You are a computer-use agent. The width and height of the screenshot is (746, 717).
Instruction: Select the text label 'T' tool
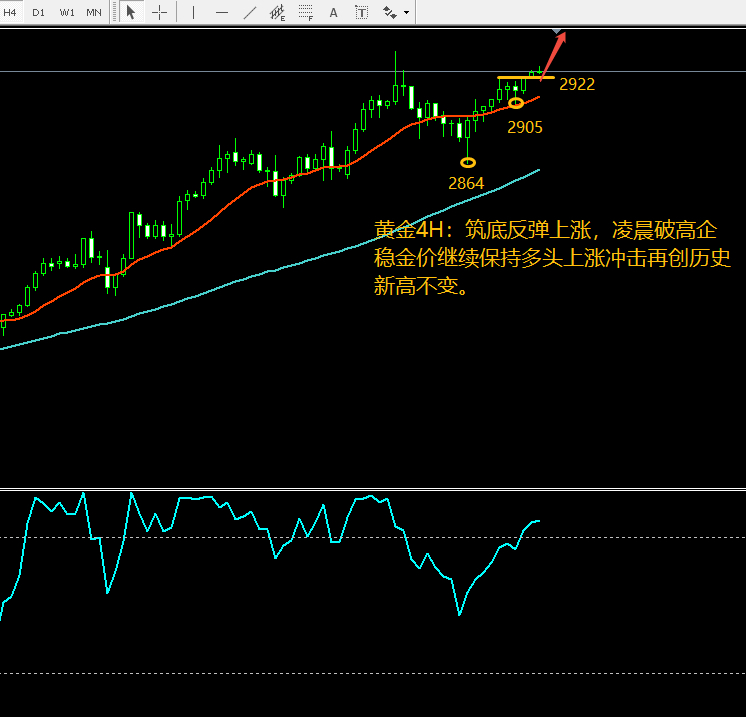[362, 12]
